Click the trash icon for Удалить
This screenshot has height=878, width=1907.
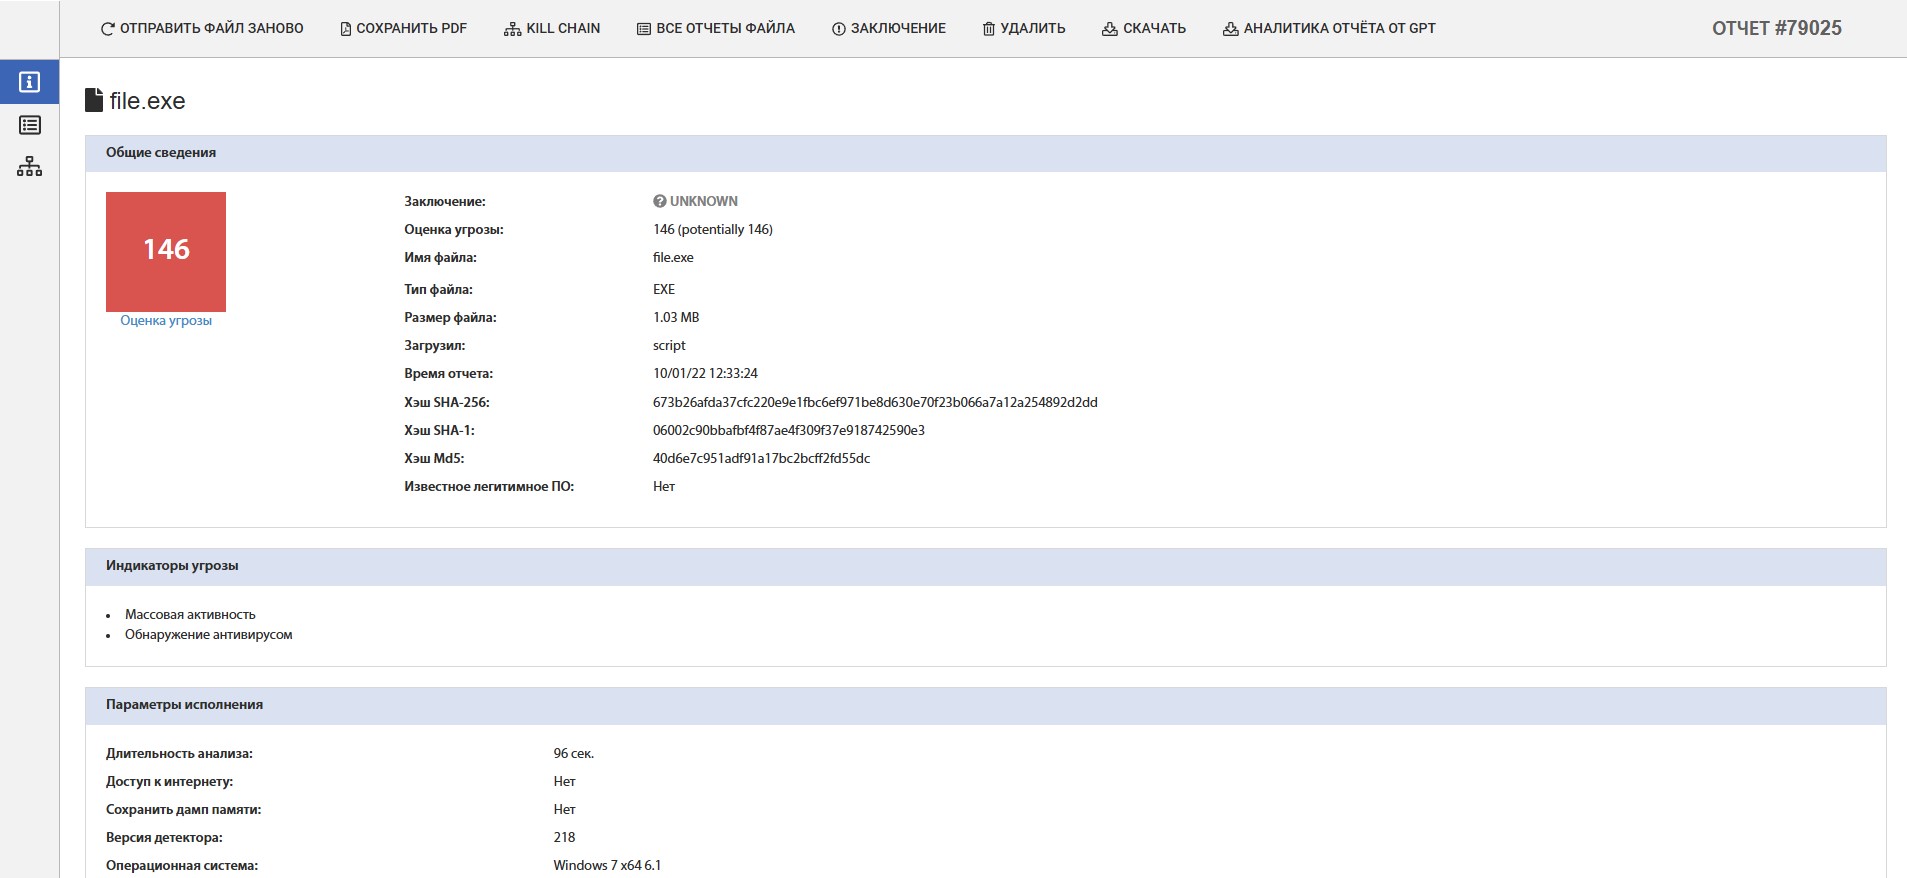(989, 29)
